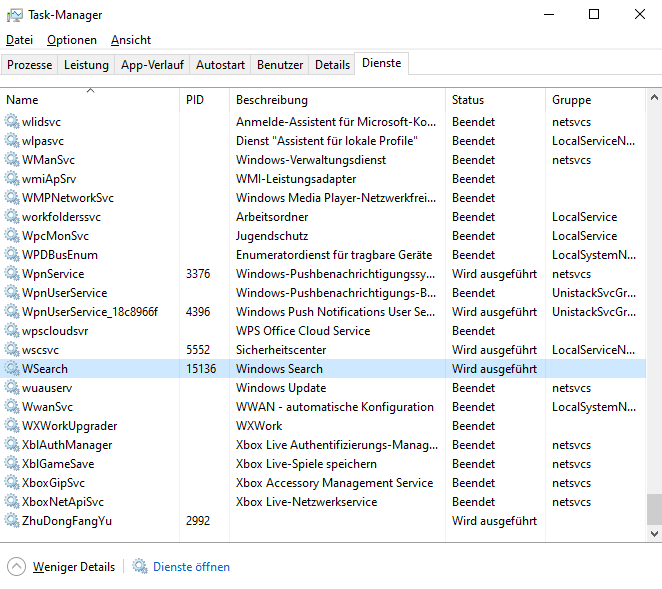Sort by the Status column header
This screenshot has height=589, width=662.
click(x=468, y=100)
